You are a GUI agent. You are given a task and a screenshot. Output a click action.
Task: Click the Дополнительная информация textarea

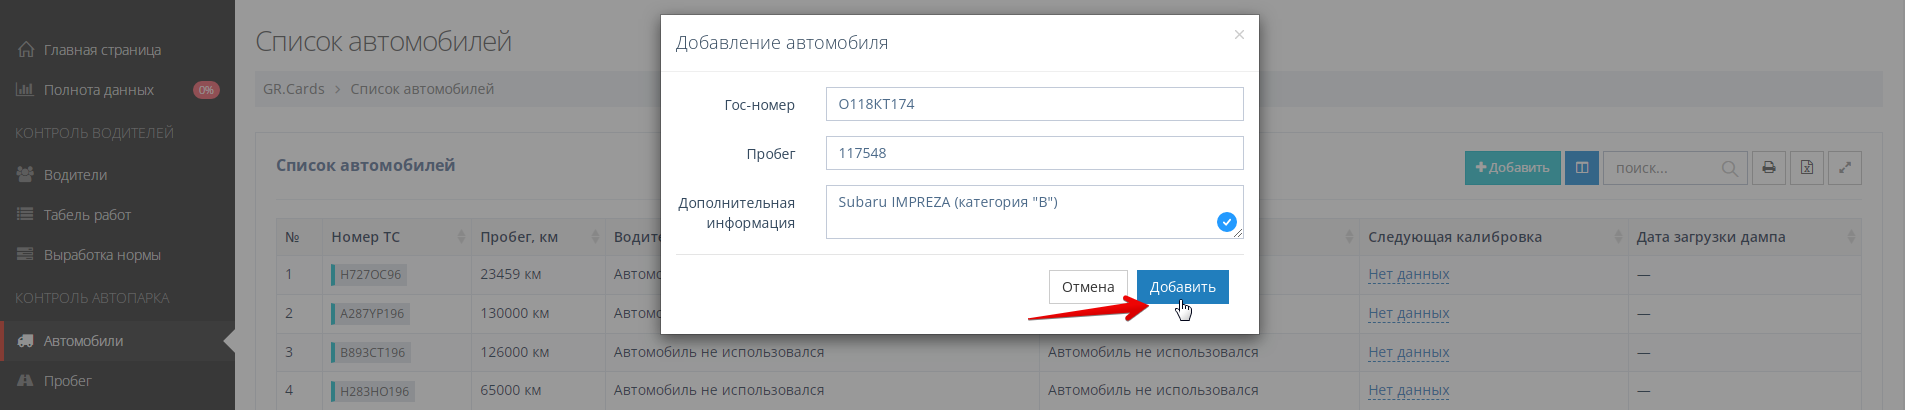click(x=1034, y=212)
